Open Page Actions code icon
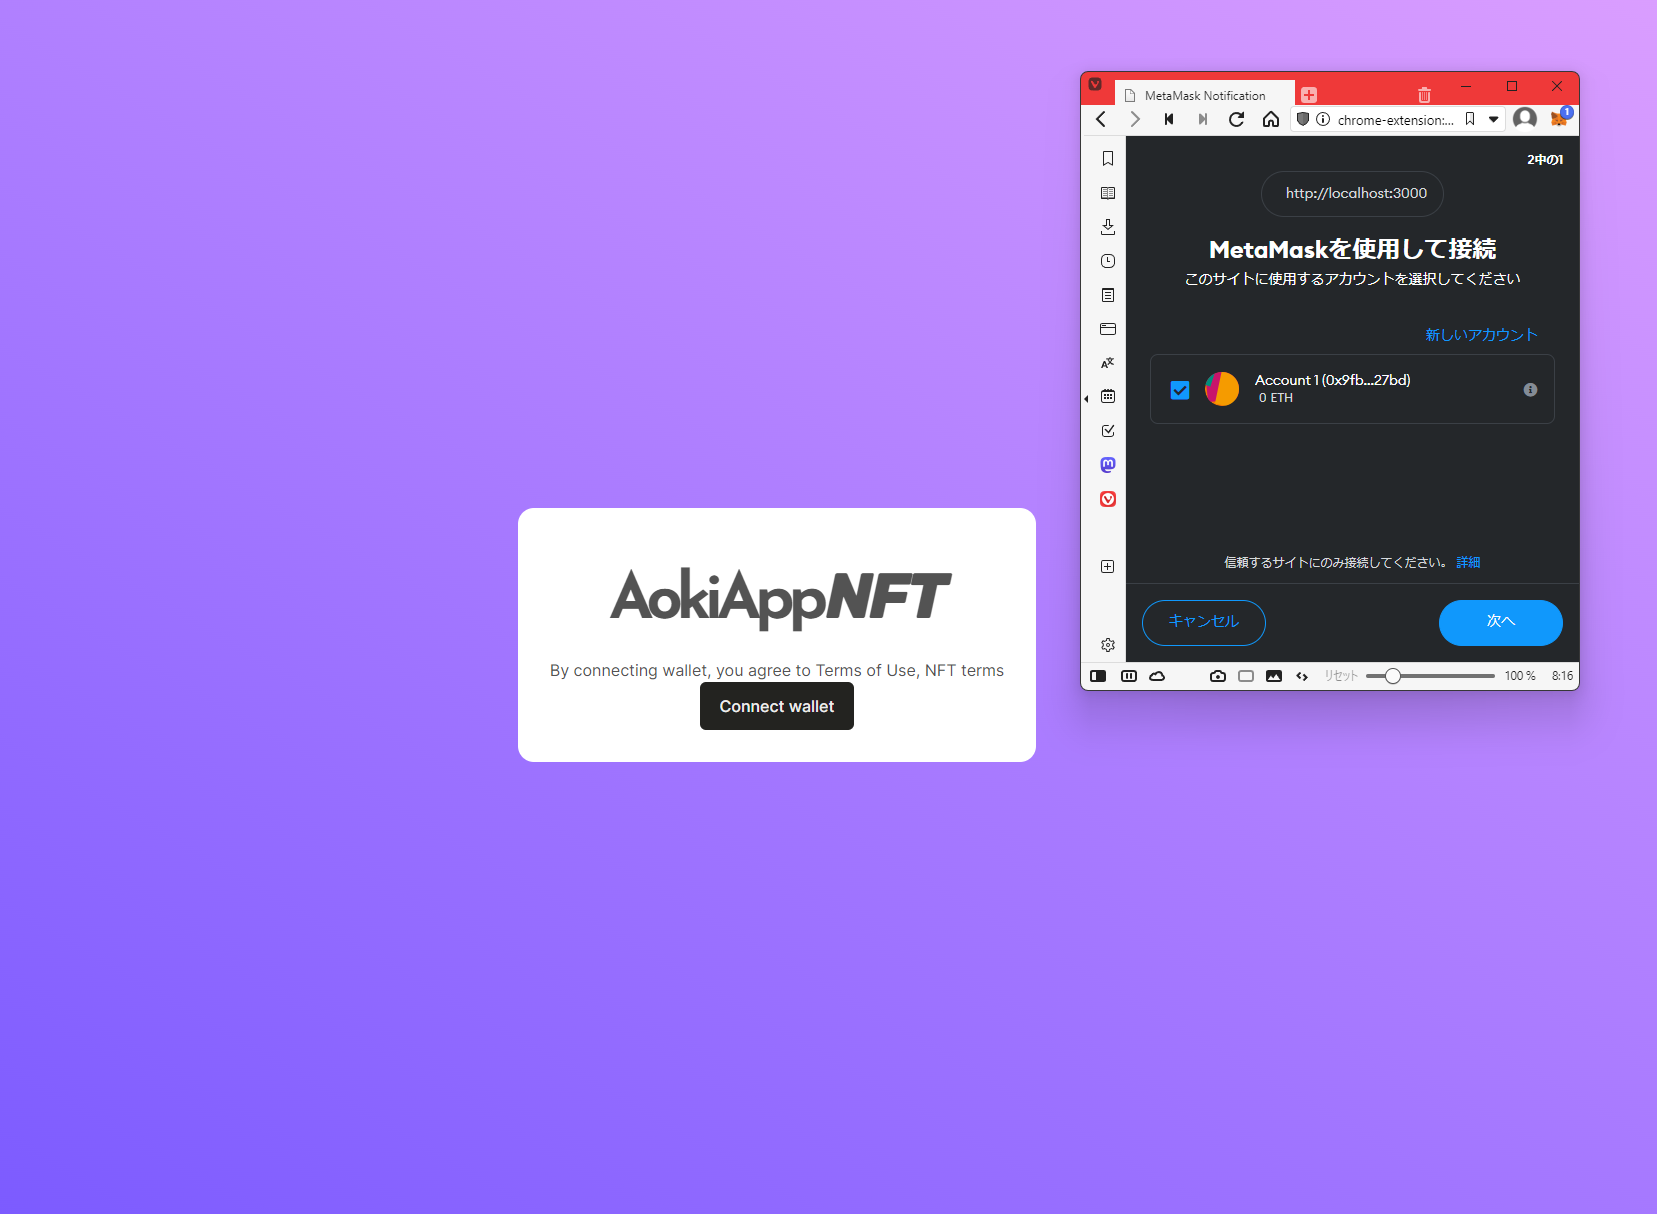1657x1214 pixels. pos(1302,676)
